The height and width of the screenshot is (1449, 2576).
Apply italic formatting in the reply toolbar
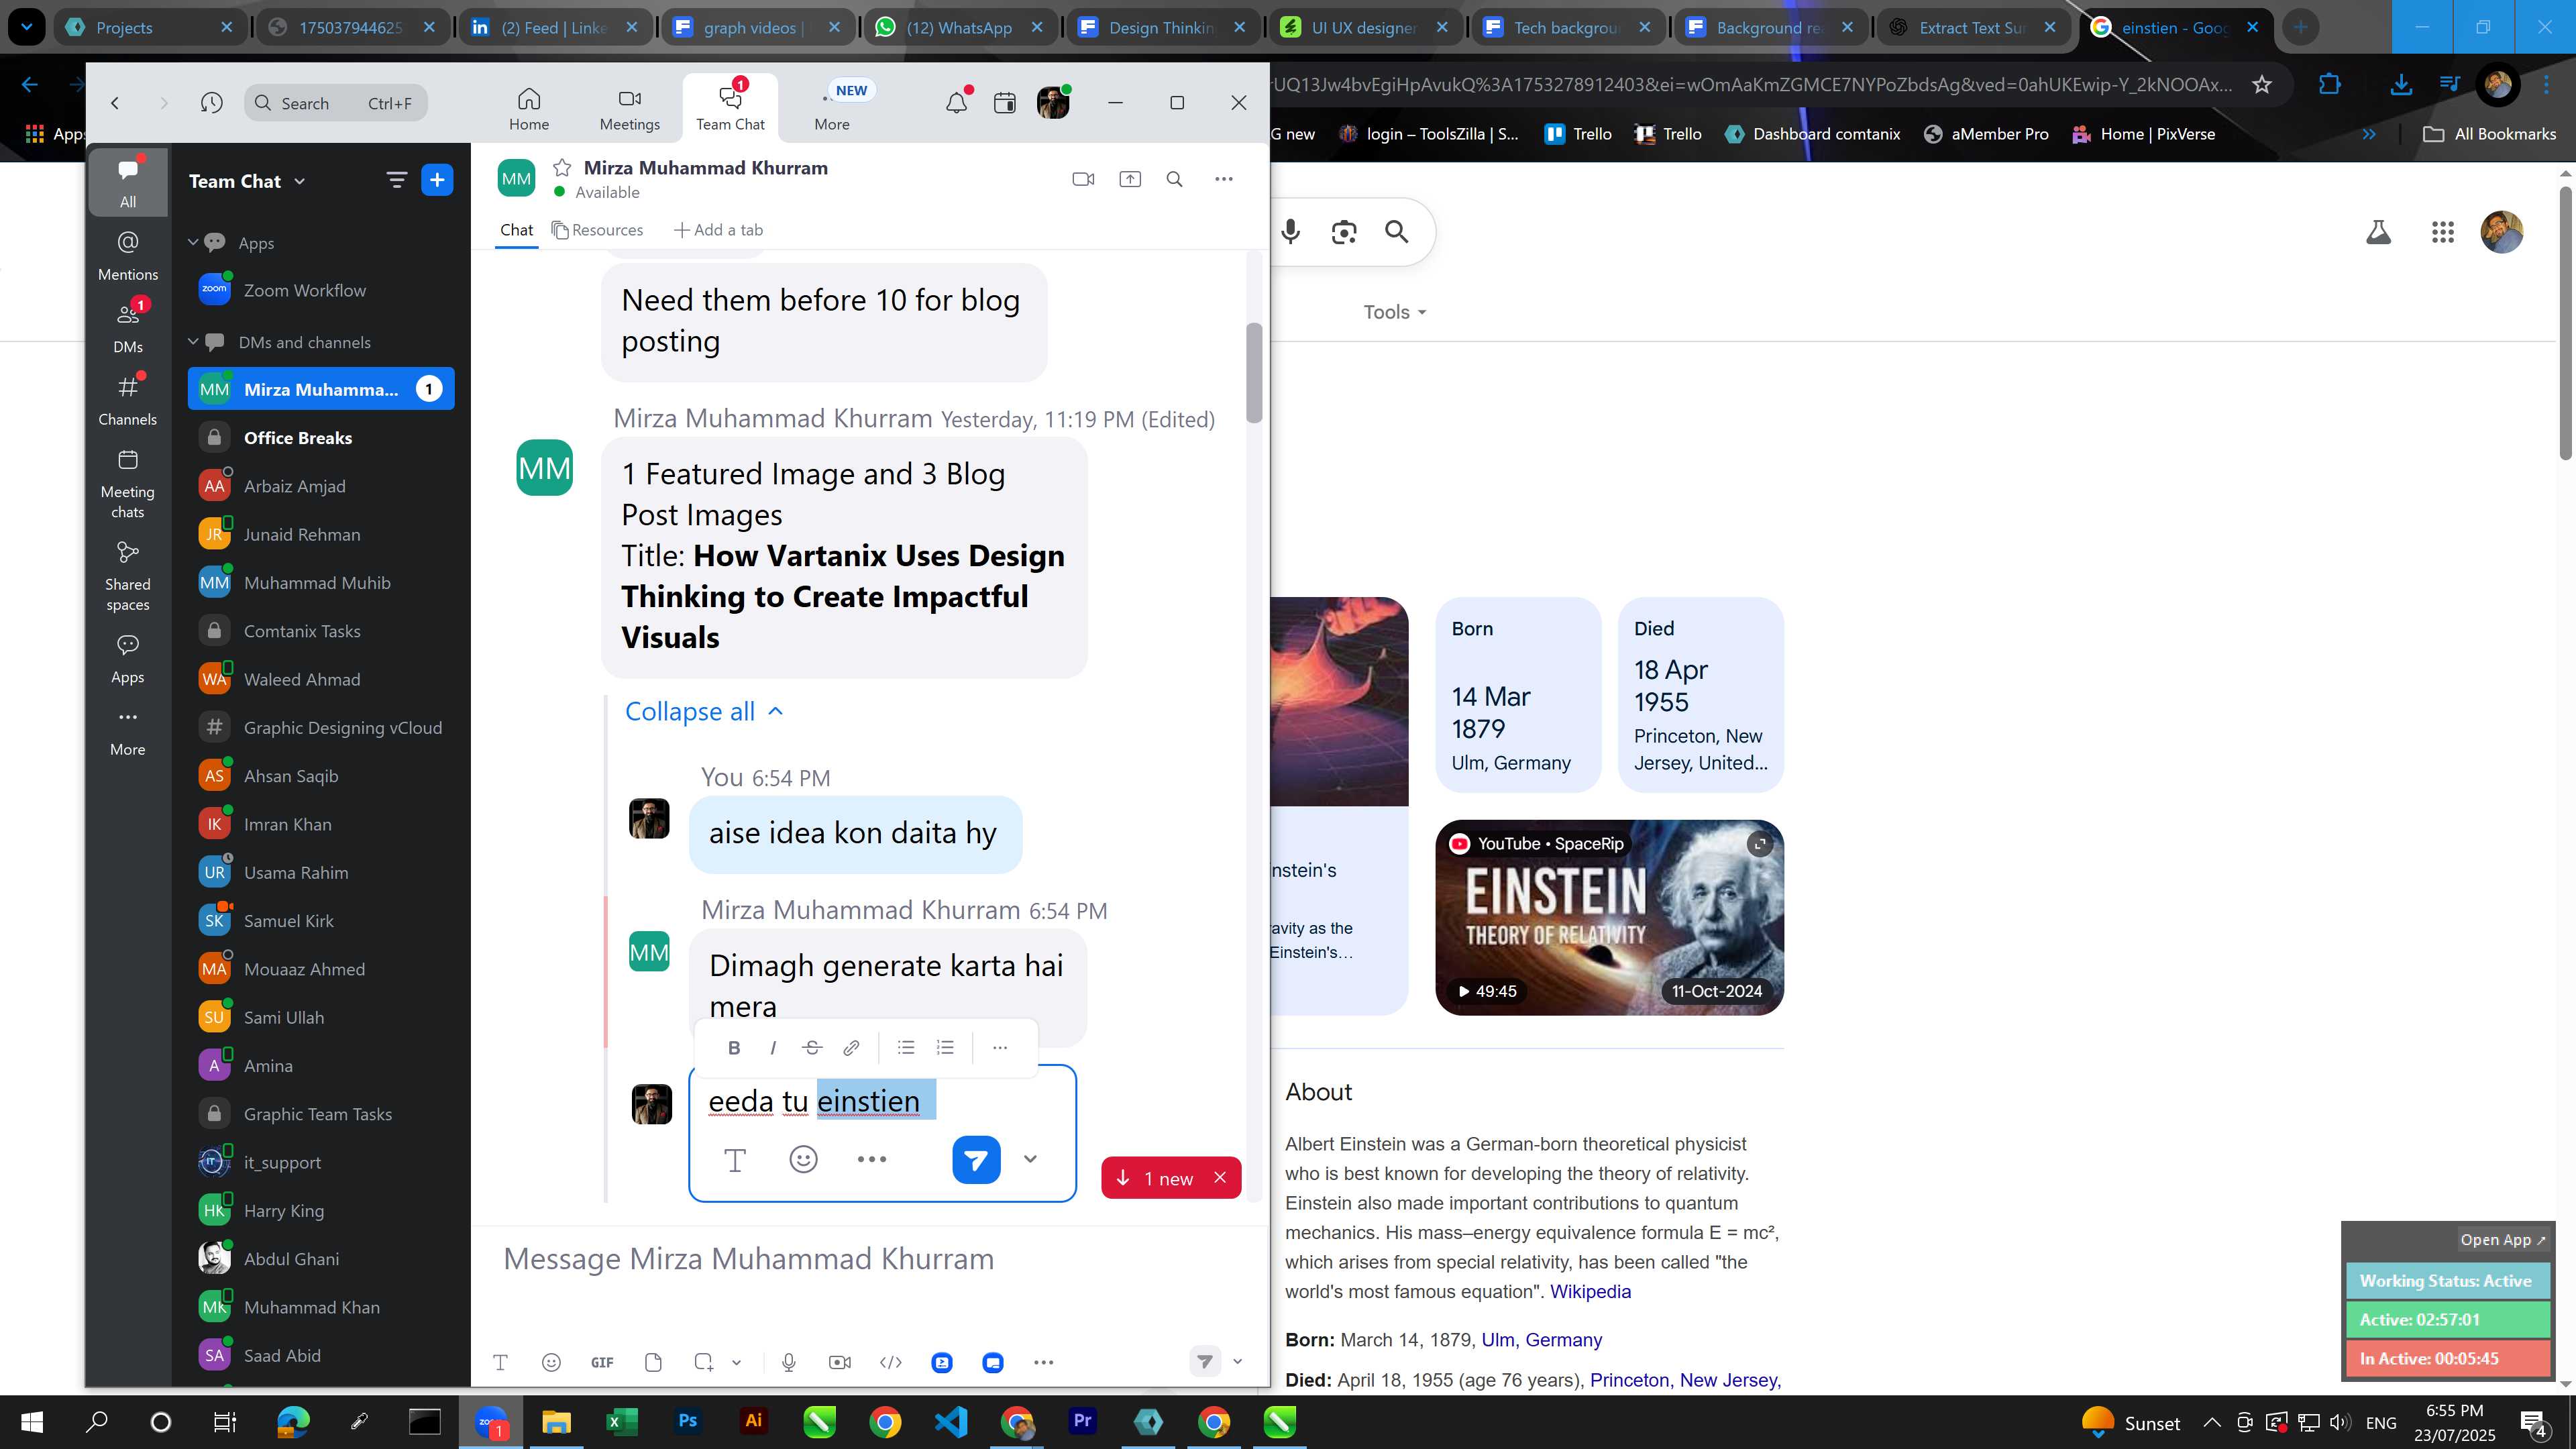point(773,1047)
